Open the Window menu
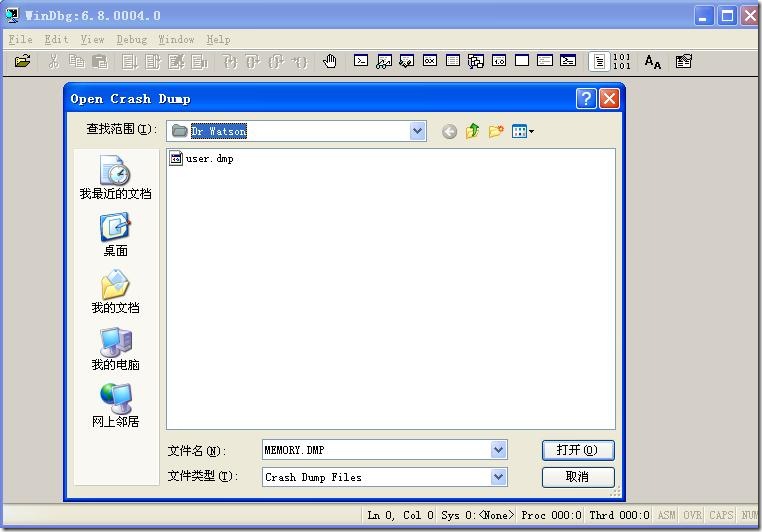 [x=176, y=39]
